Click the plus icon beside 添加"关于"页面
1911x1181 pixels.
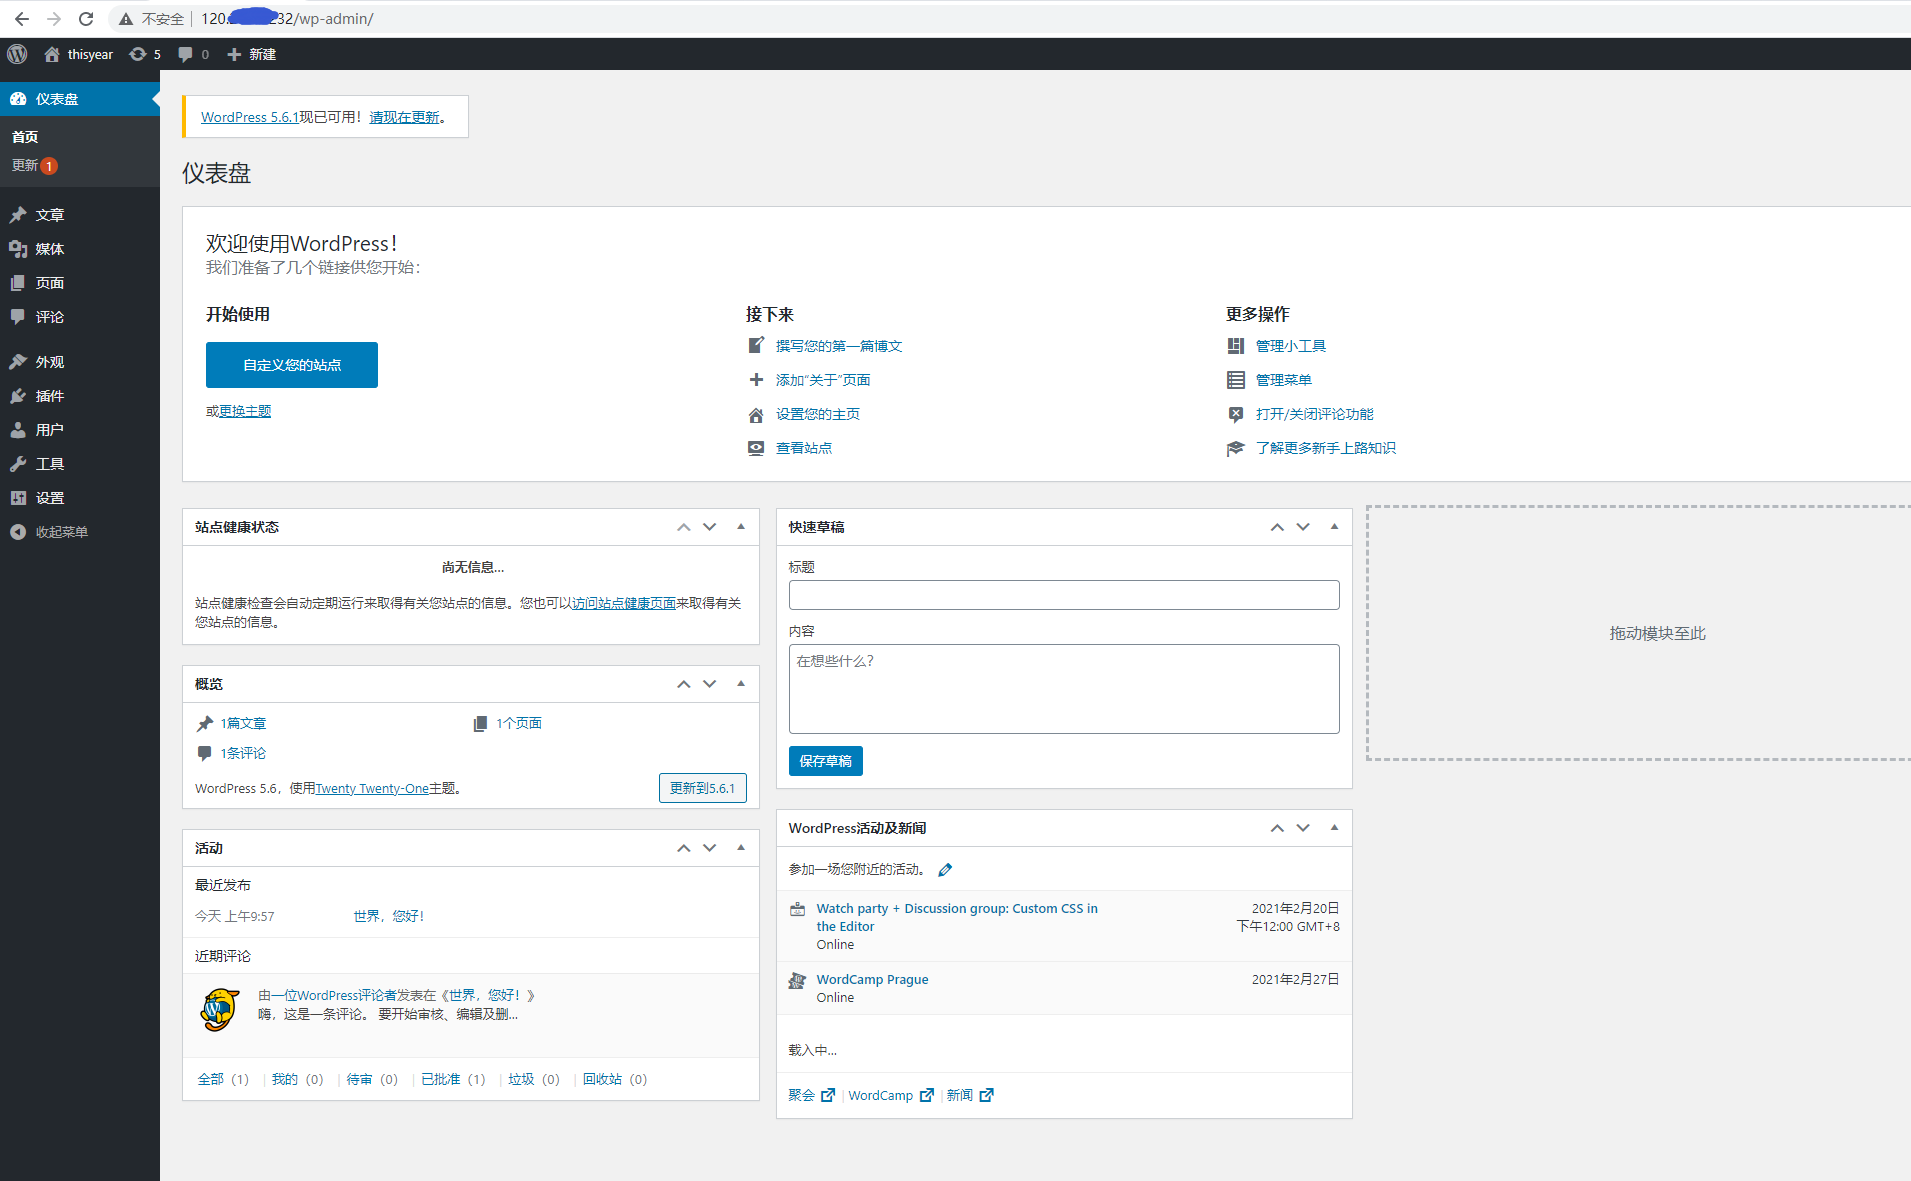click(756, 380)
